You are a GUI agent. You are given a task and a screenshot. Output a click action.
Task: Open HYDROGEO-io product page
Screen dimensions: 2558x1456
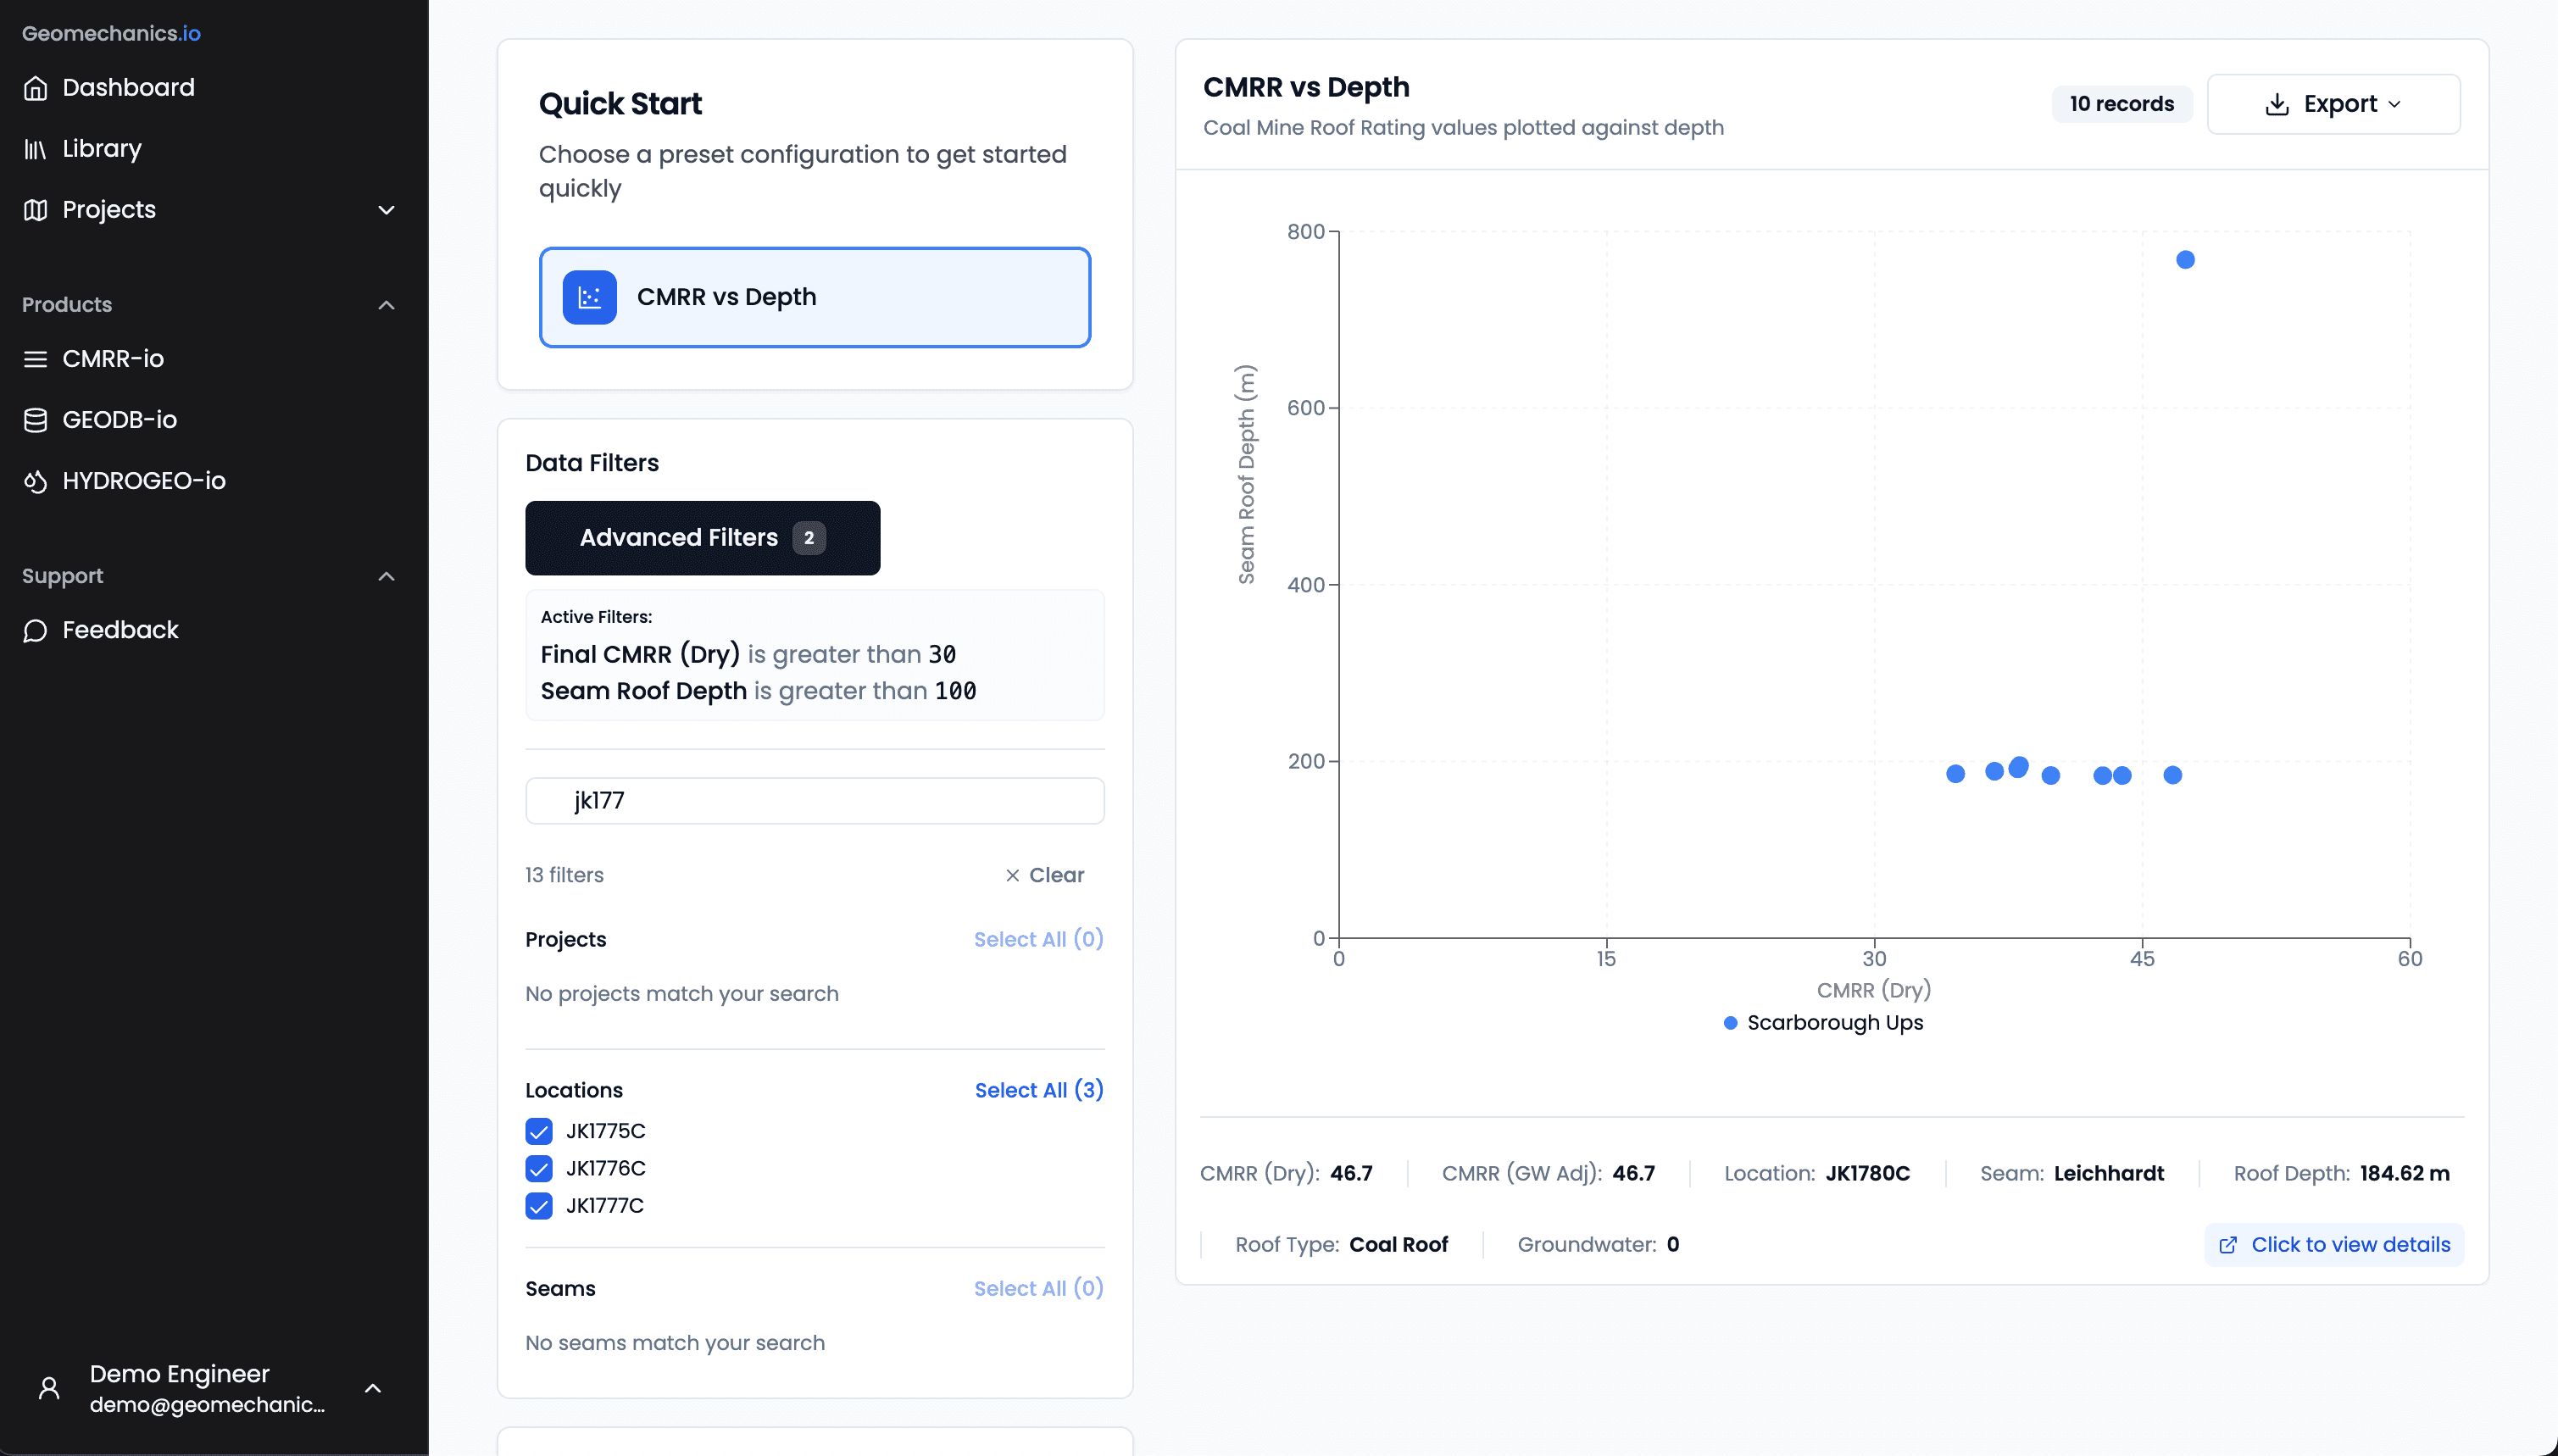click(x=144, y=481)
